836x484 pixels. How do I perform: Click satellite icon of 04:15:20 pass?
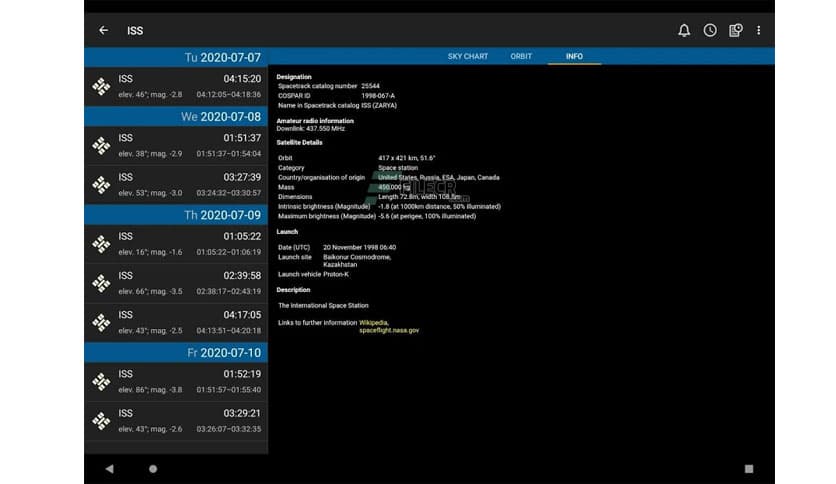pos(101,86)
